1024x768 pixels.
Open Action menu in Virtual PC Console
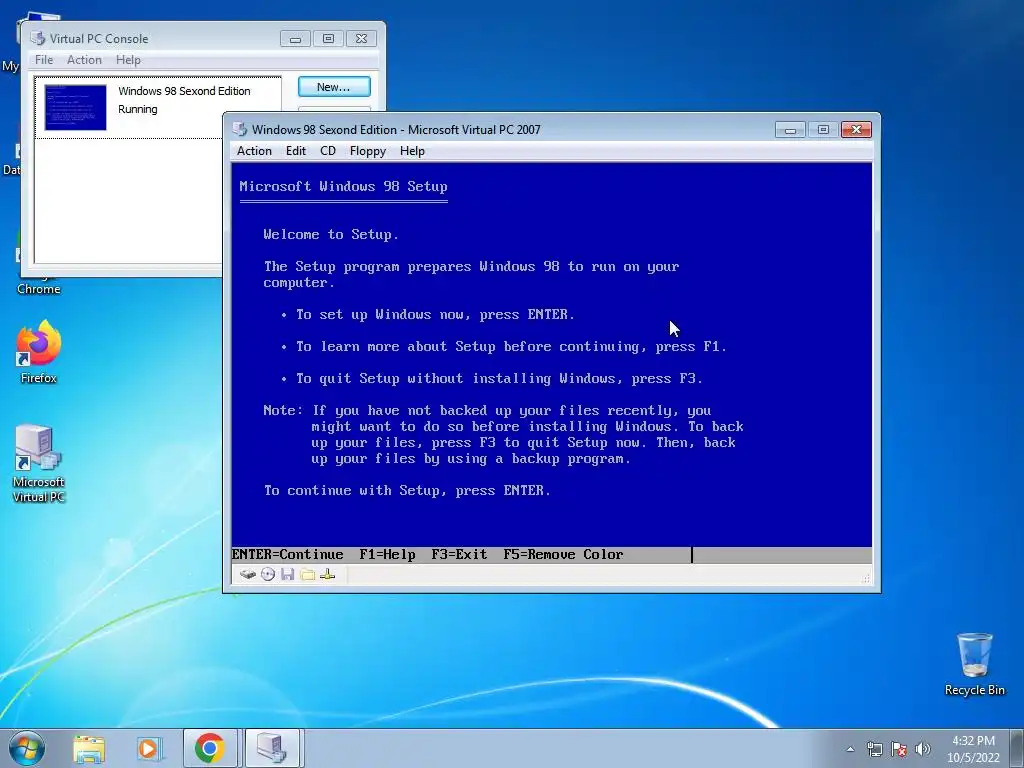(x=84, y=59)
